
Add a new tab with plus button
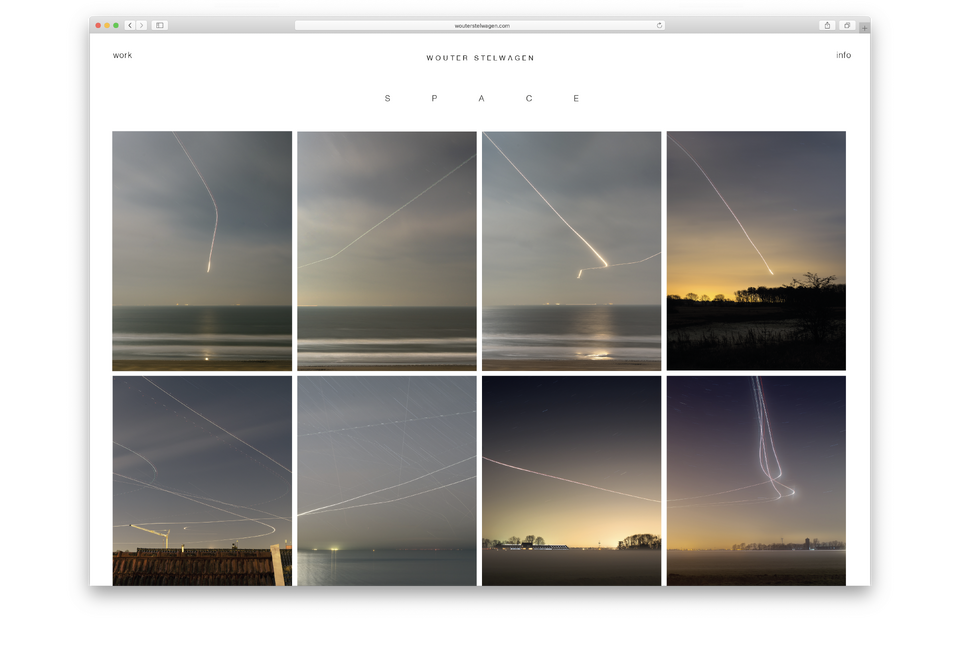(x=864, y=28)
